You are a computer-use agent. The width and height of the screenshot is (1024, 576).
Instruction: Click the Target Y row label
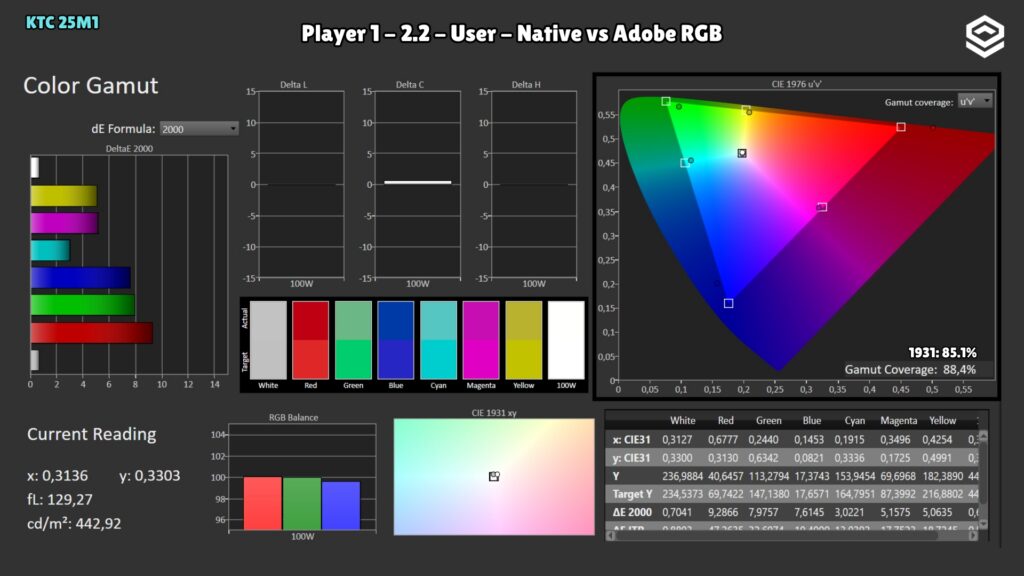(x=632, y=494)
